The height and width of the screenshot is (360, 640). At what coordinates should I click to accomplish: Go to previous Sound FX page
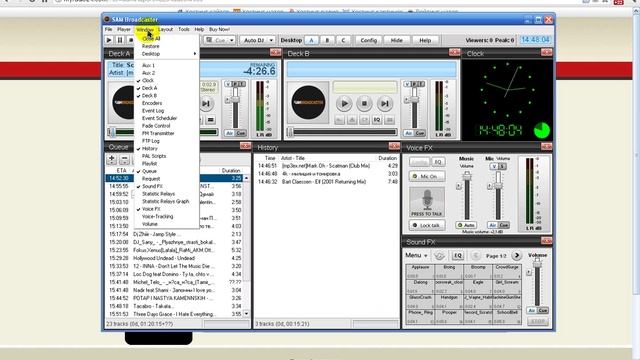pyautogui.click(x=475, y=256)
